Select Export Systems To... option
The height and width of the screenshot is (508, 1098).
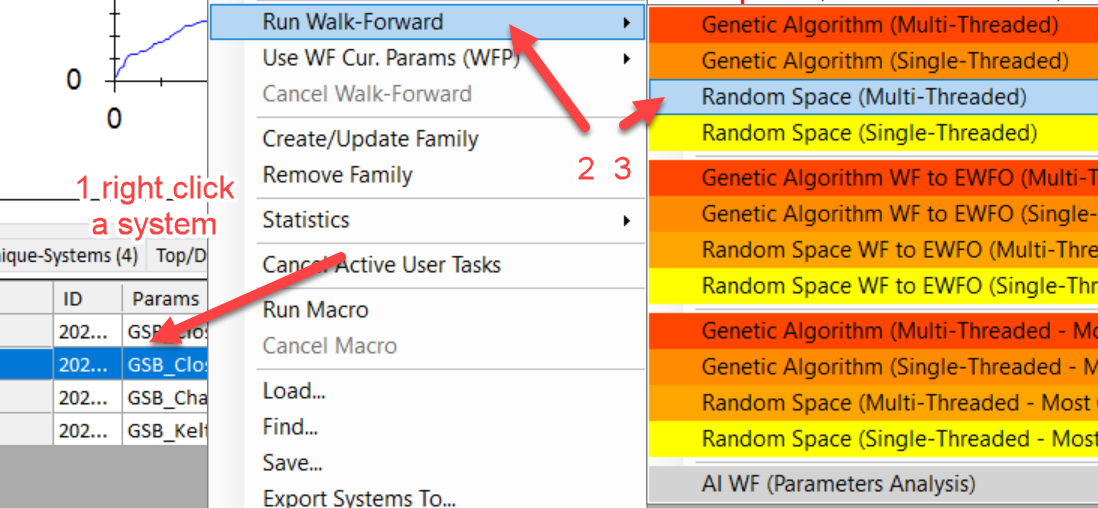click(x=359, y=498)
